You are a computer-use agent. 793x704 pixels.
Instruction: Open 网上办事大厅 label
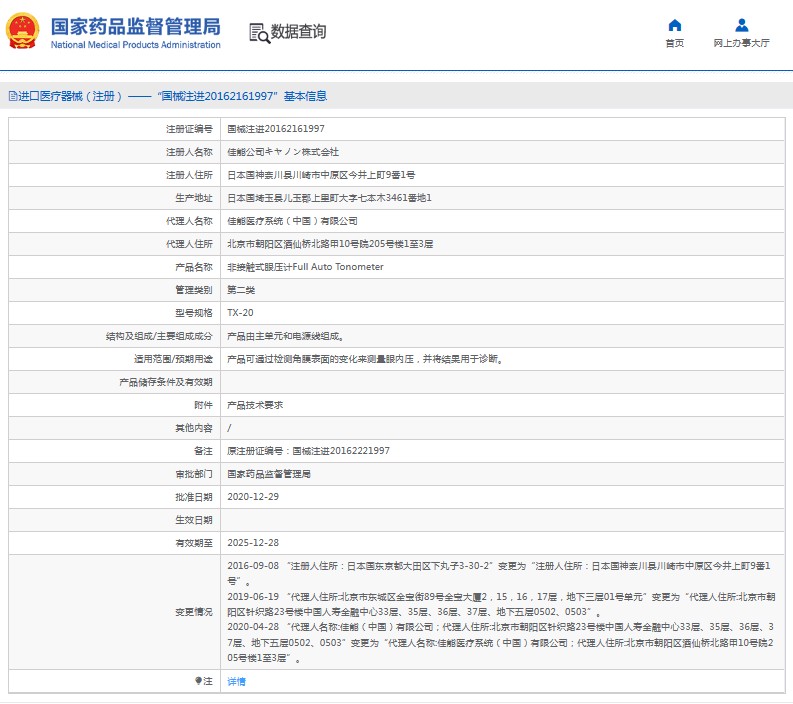(741, 43)
